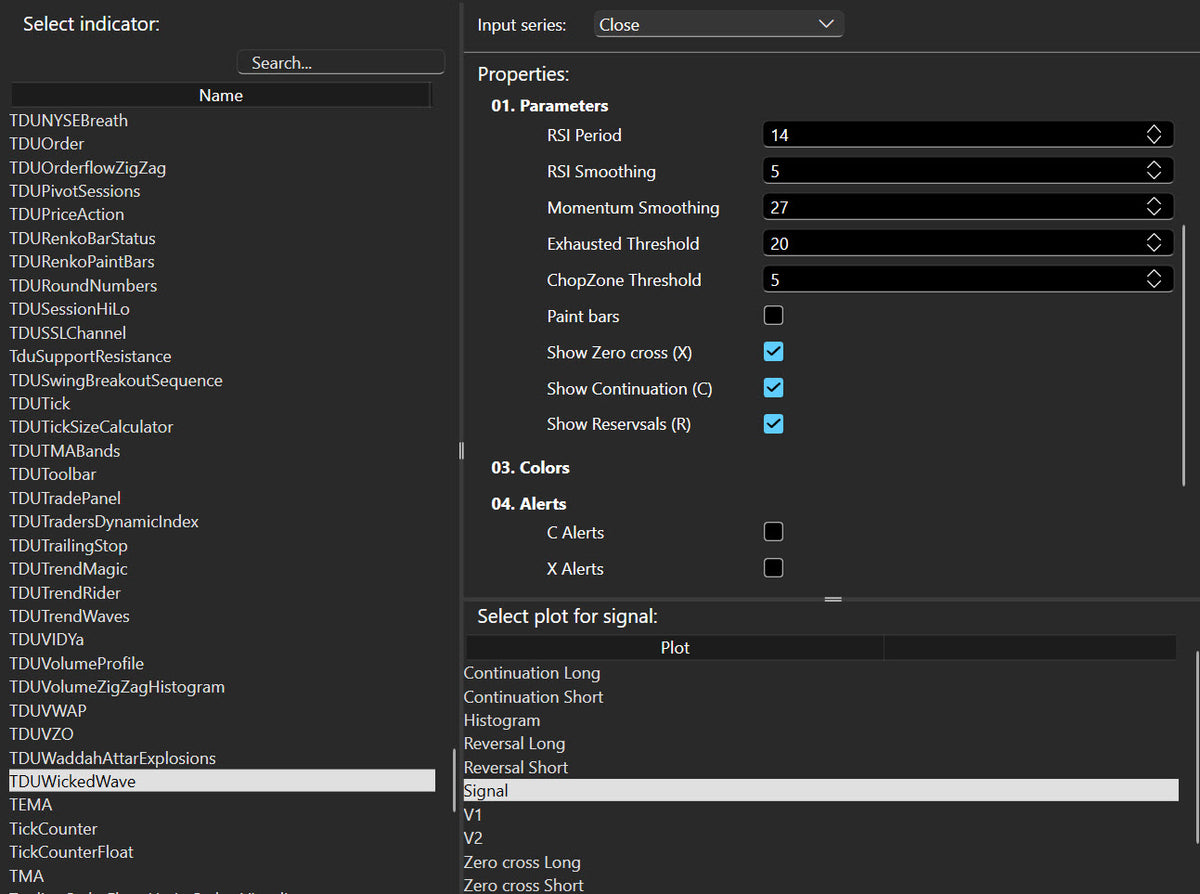Select Histogram from the plot list

click(502, 720)
